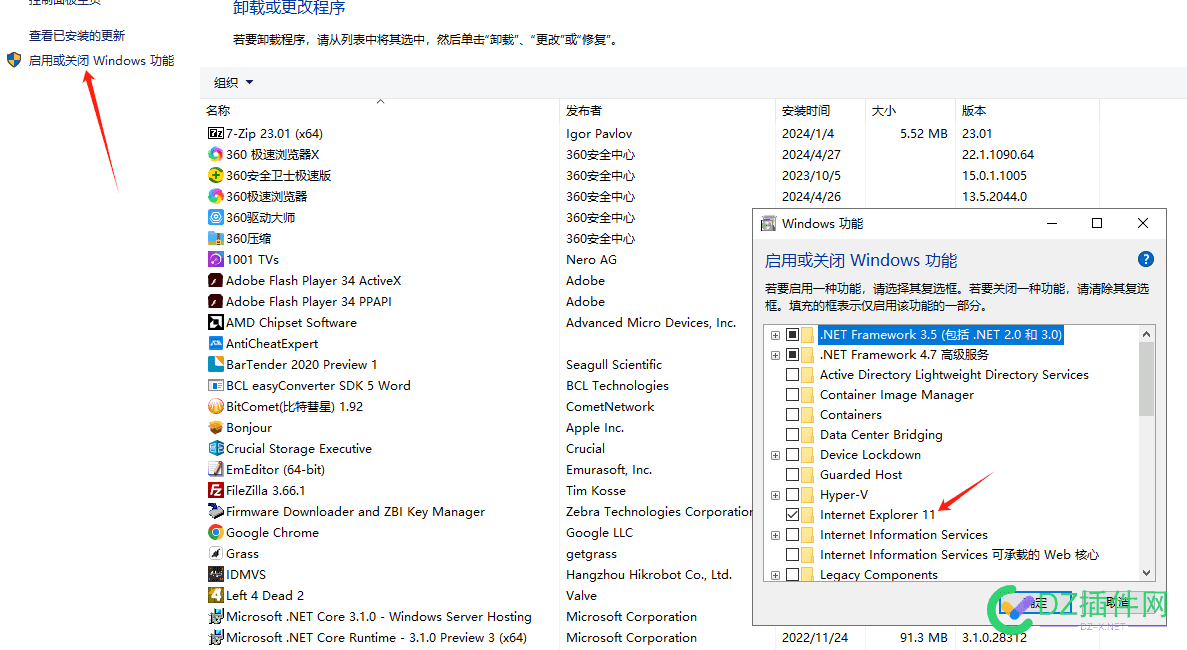
Task: Click the Firmware Downloader and ZBI Key Manager icon
Action: click(216, 512)
